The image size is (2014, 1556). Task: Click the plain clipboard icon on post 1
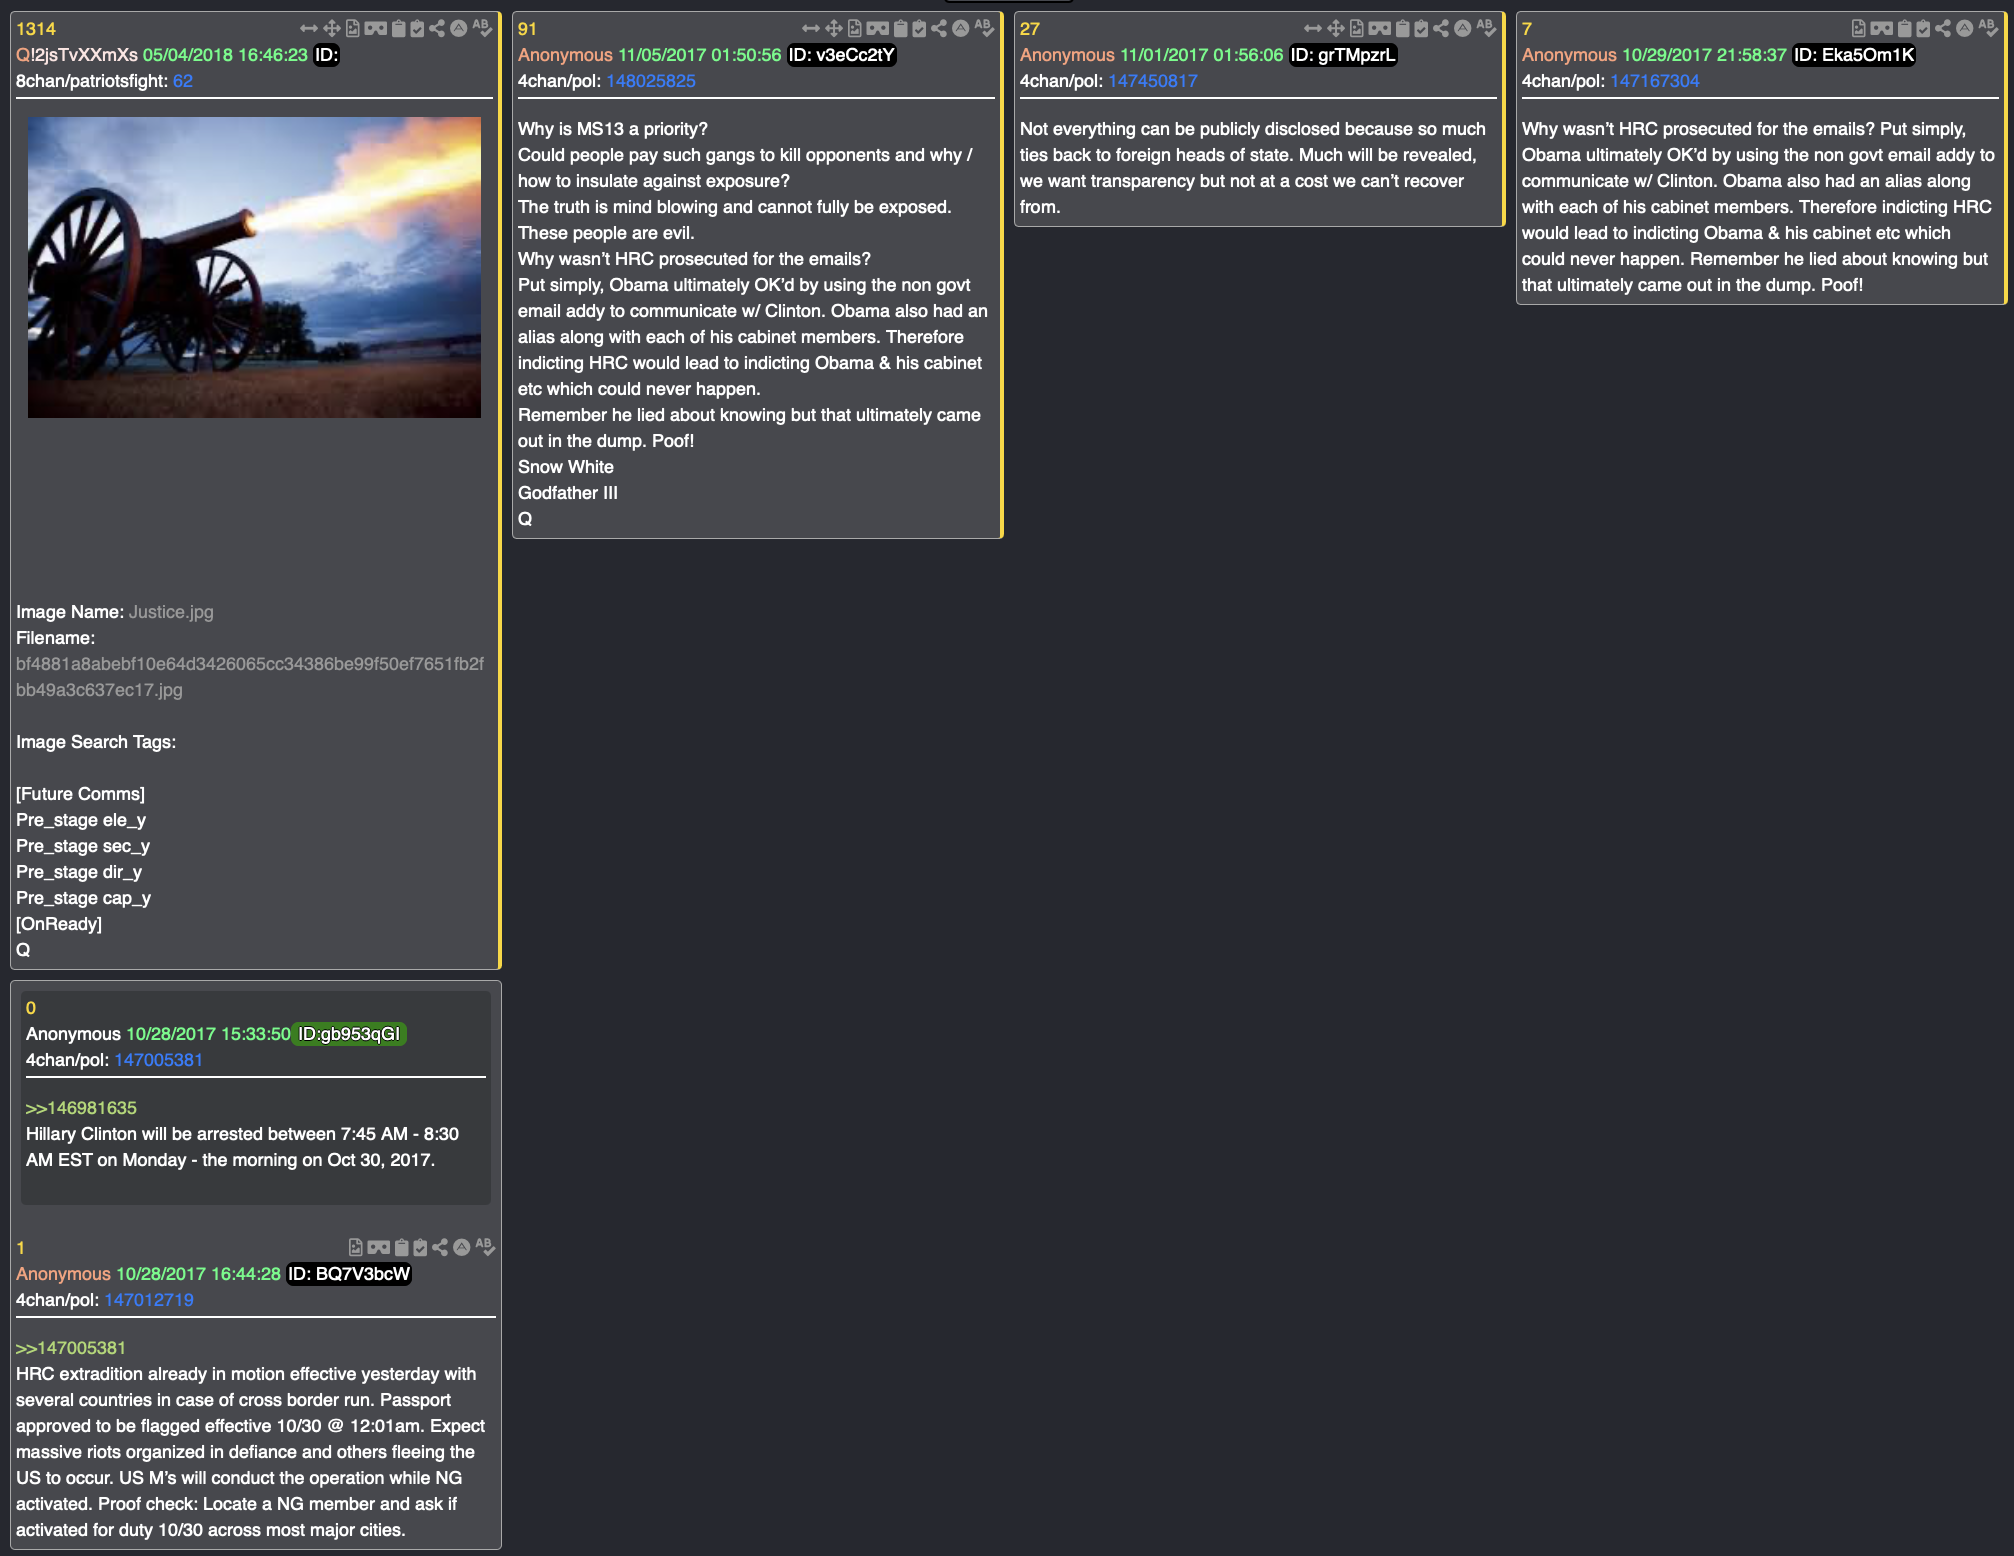point(402,1247)
